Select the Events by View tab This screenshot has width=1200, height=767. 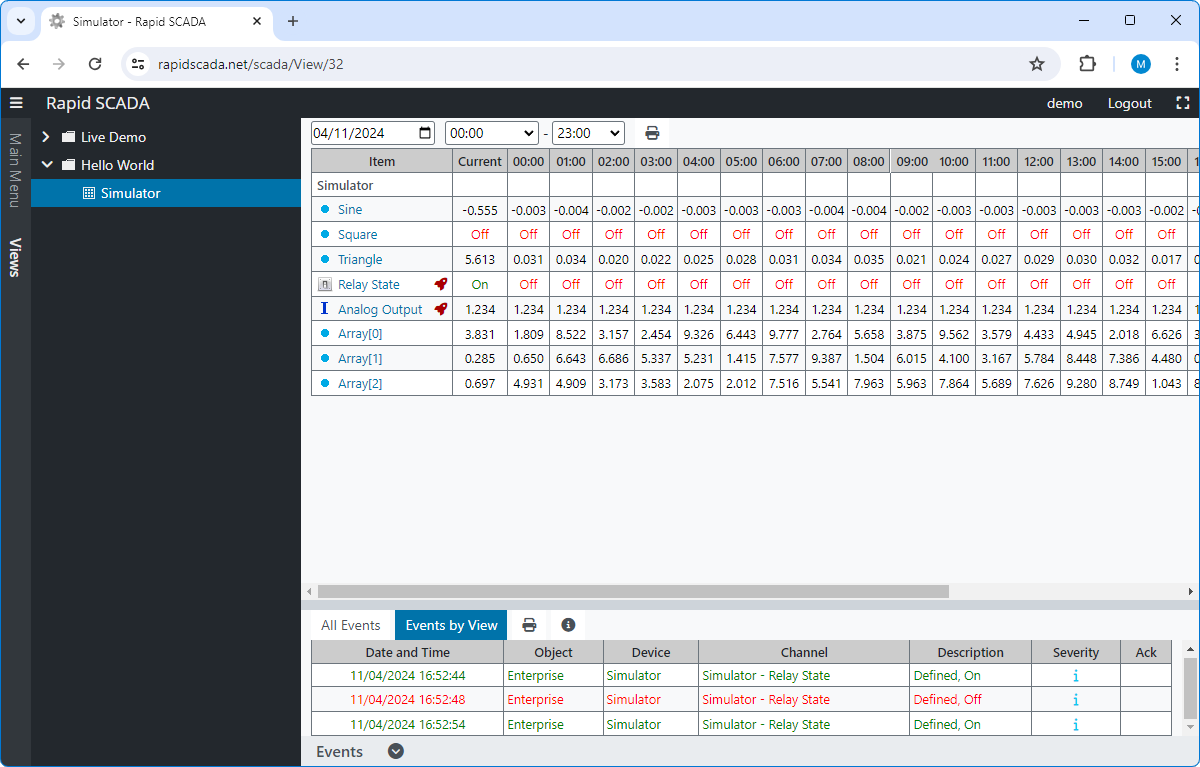451,625
